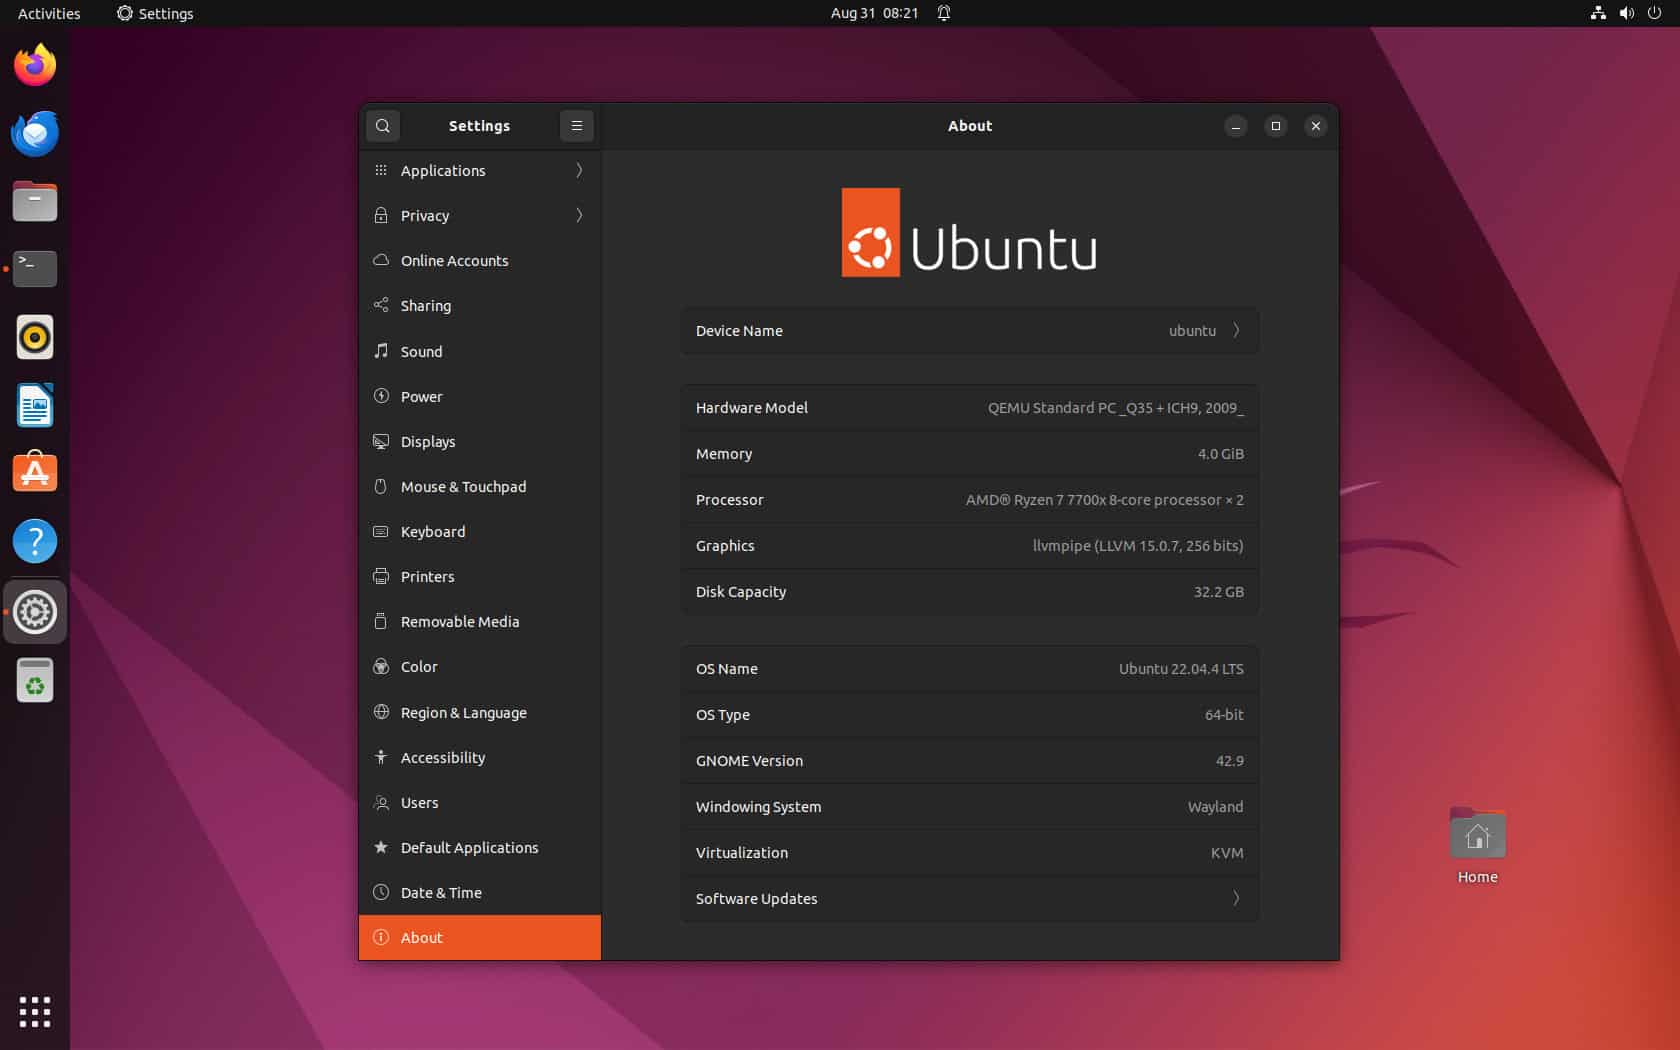Open Software Updates row chevron

coord(1236,898)
